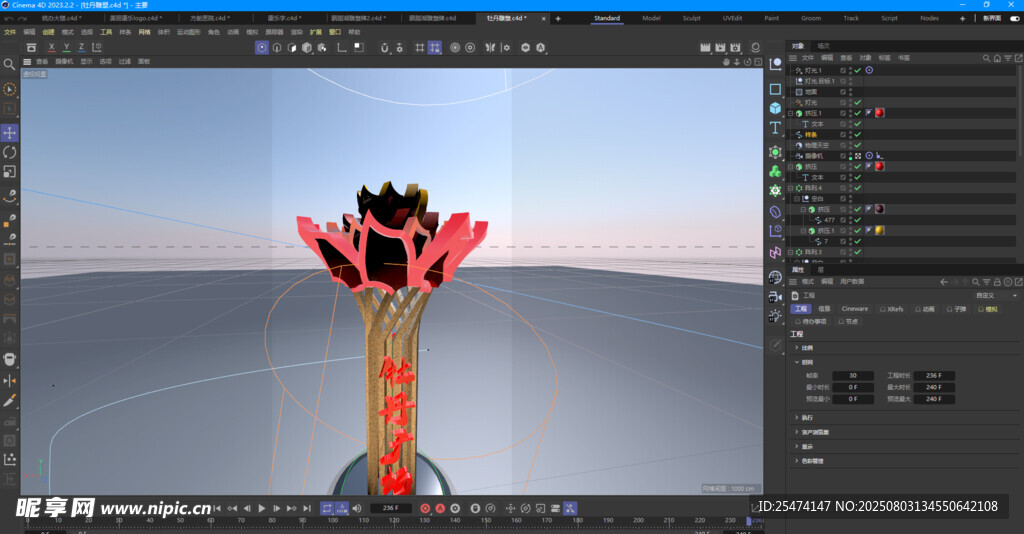
Task: Click the record keyframe button in timeline
Action: click(425, 508)
